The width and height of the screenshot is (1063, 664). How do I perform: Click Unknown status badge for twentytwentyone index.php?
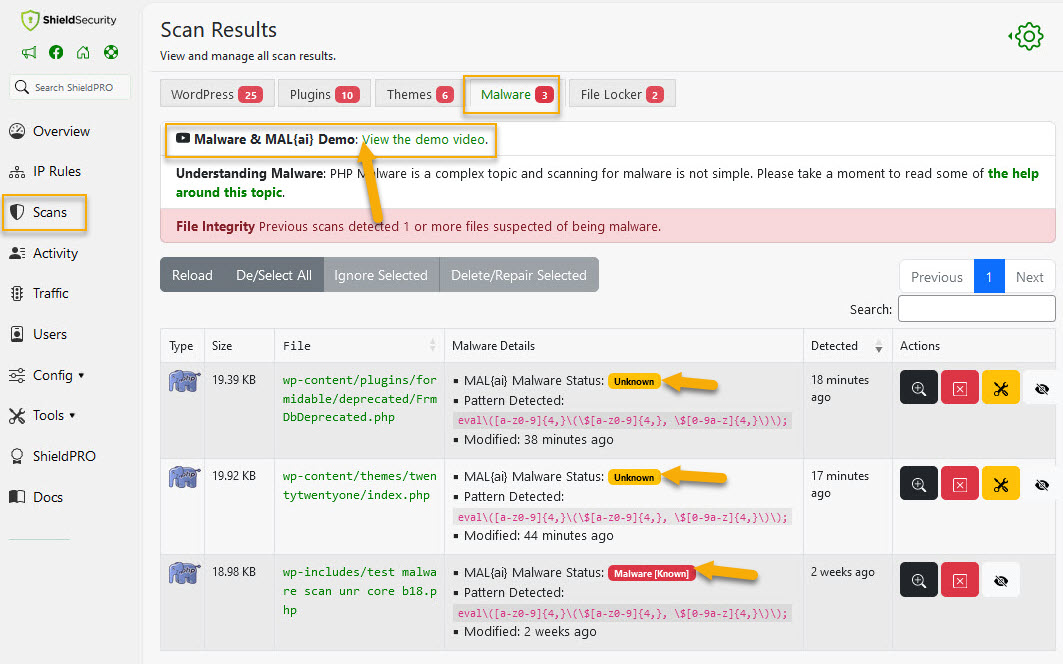(x=634, y=477)
